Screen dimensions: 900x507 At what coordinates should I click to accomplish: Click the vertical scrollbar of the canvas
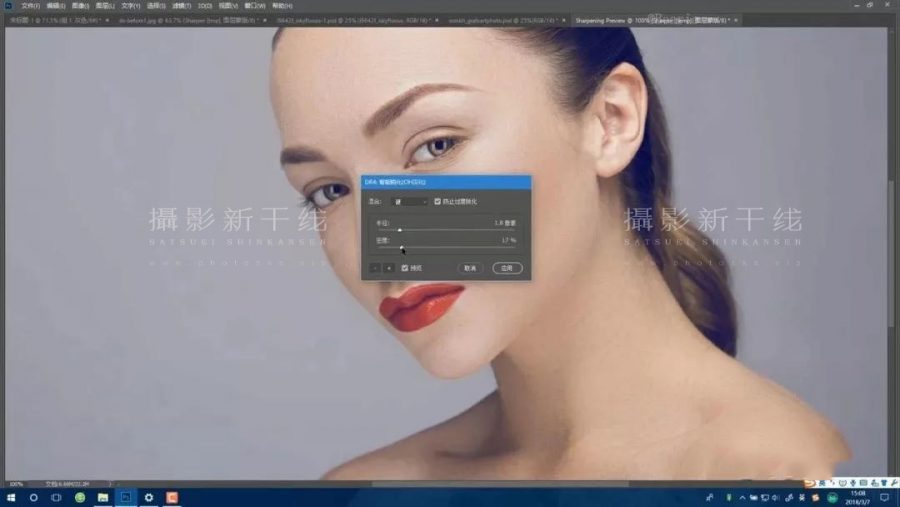coord(891,253)
